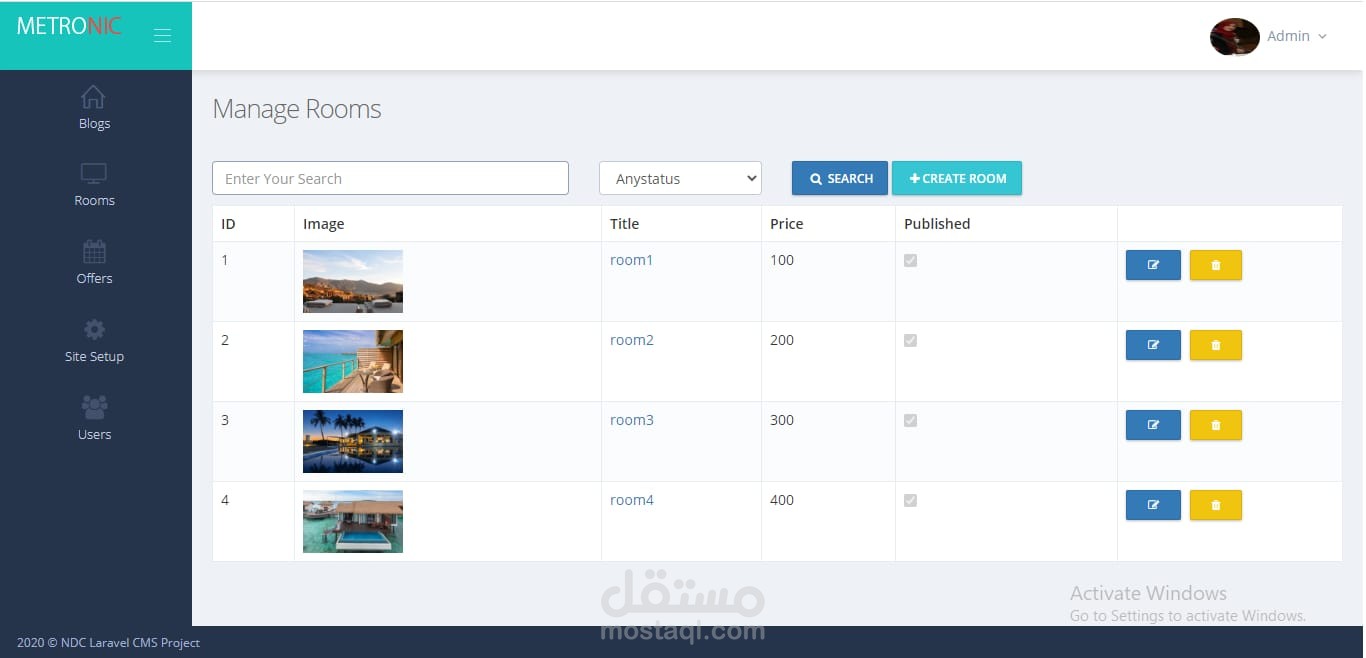The height and width of the screenshot is (658, 1366).
Task: Open Blogs home icon in sidebar
Action: (x=93, y=97)
